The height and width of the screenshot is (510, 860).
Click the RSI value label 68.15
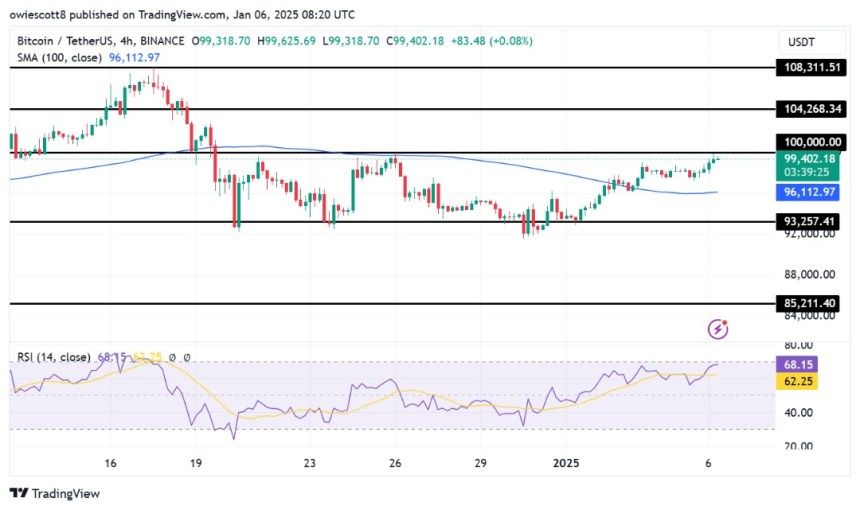pyautogui.click(x=797, y=365)
